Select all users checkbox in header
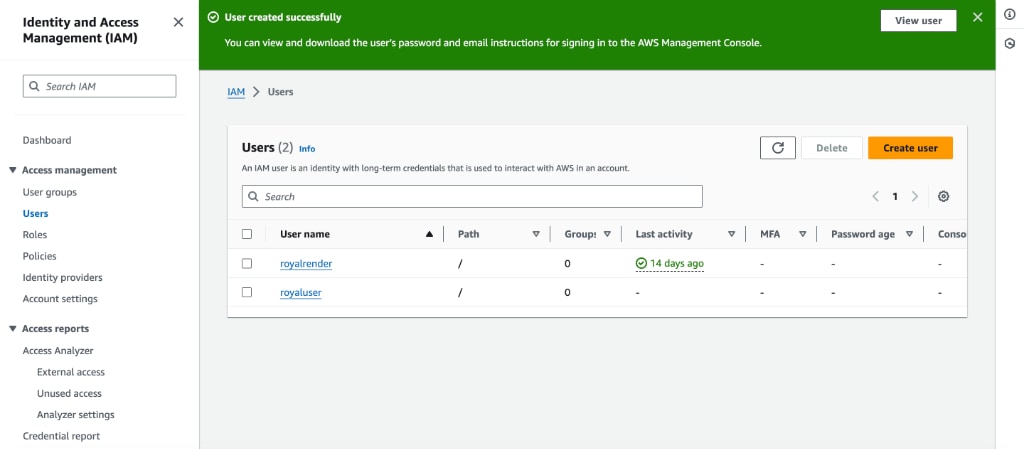 (247, 234)
